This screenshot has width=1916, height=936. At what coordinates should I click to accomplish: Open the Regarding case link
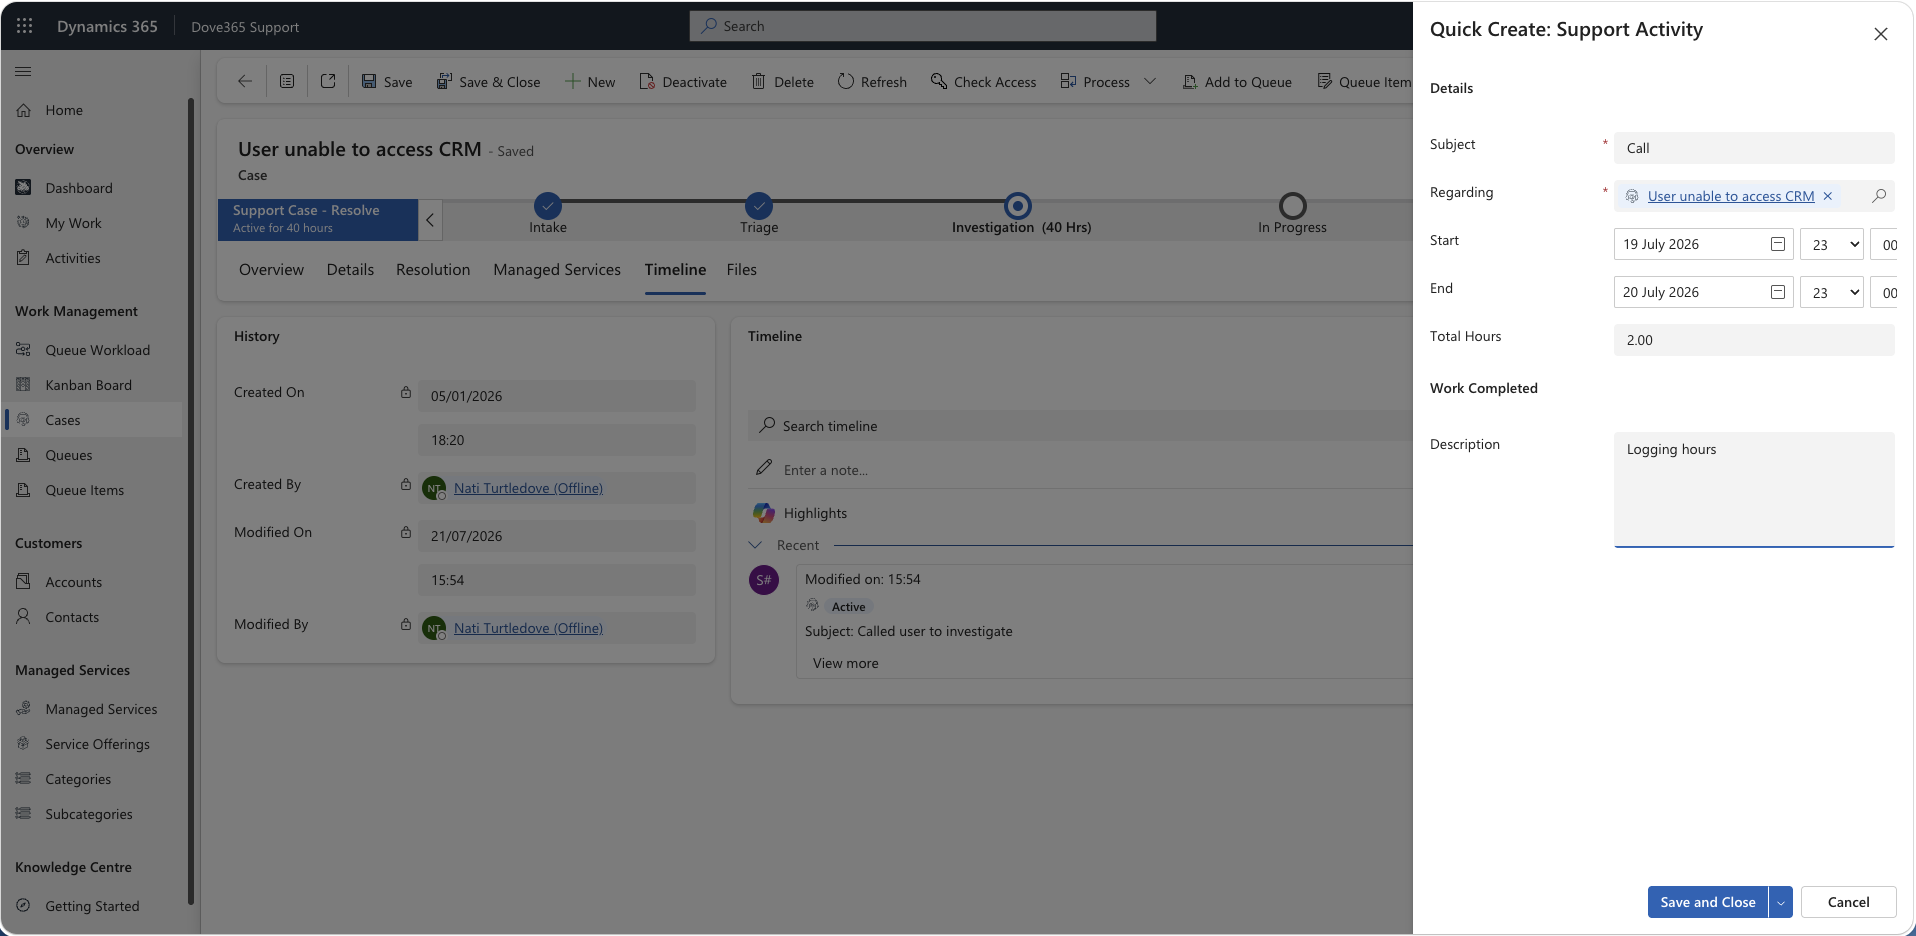tap(1731, 196)
